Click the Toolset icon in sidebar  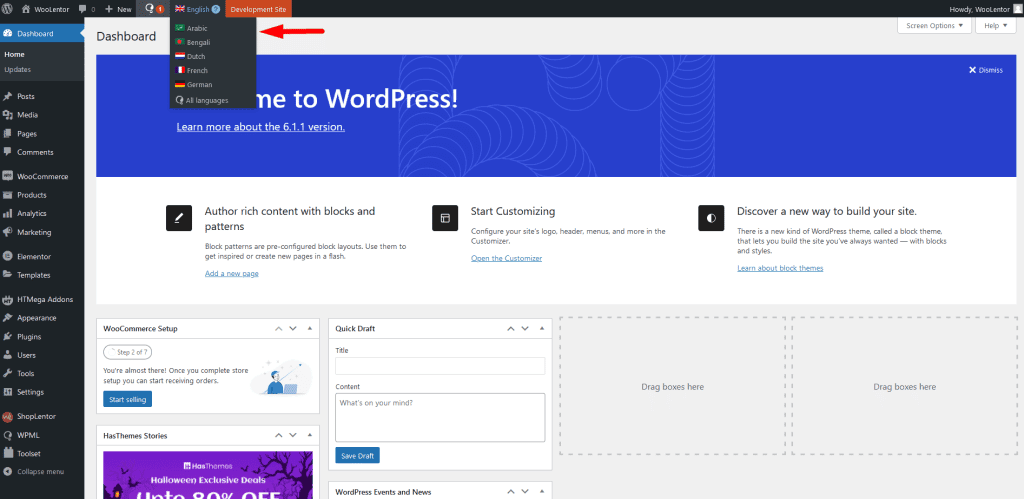[x=8, y=453]
